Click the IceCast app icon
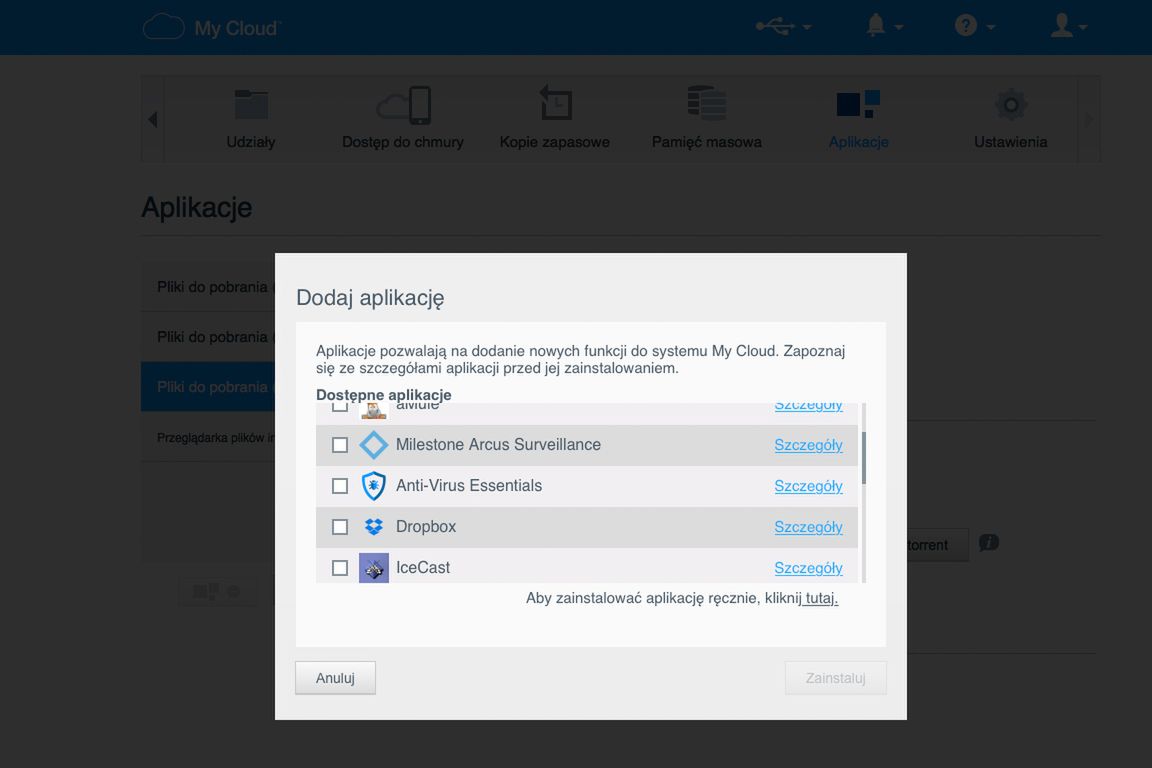Viewport: 1152px width, 768px height. pos(373,568)
